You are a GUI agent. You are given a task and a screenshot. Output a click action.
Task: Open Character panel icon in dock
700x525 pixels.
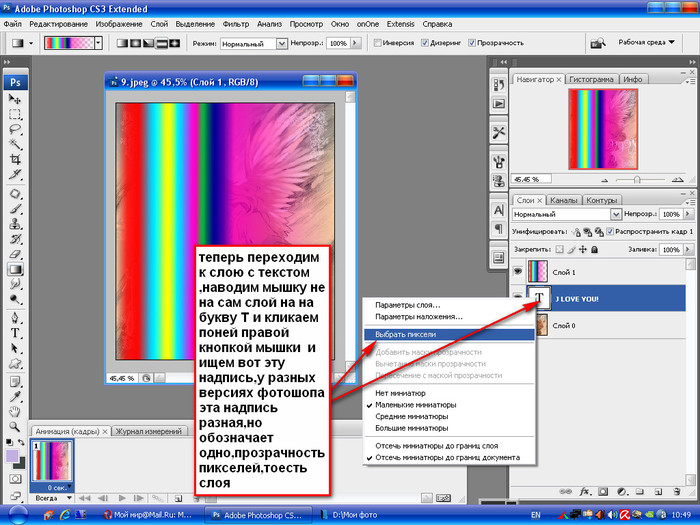pyautogui.click(x=499, y=210)
